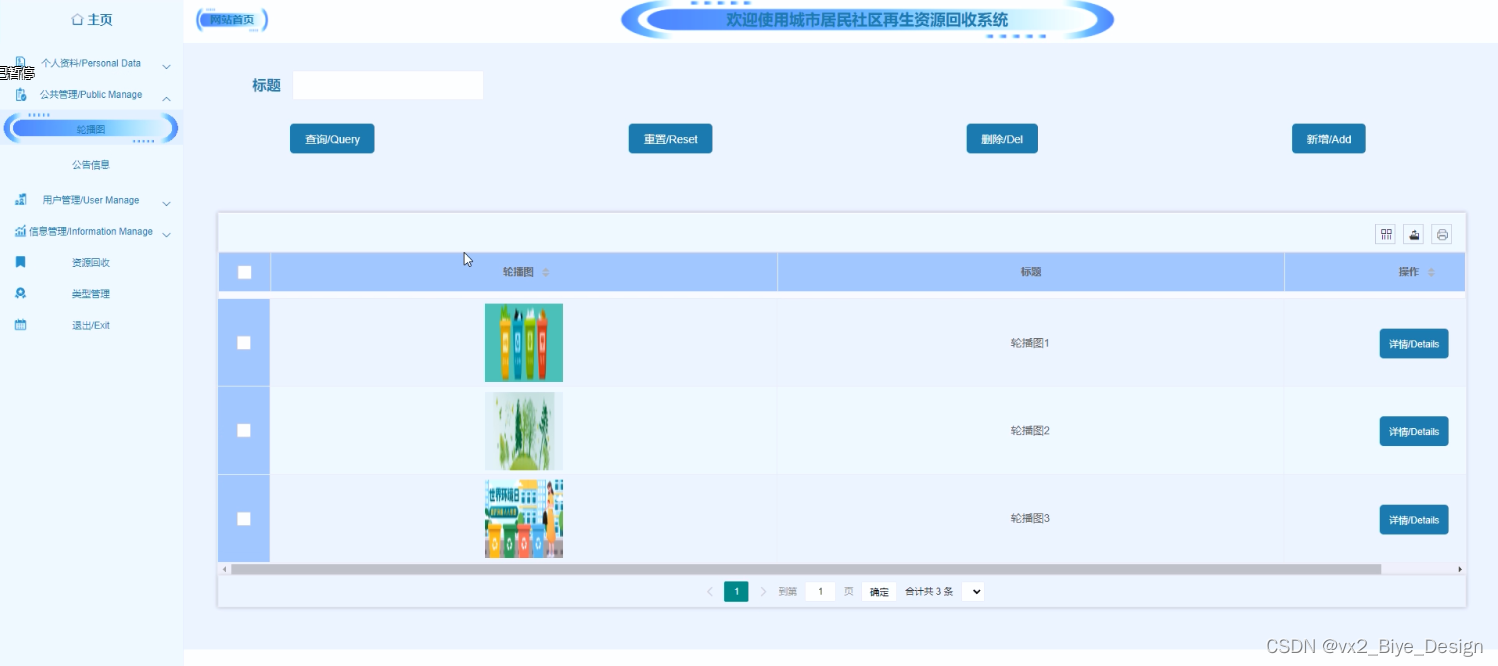This screenshot has width=1498, height=666.
Task: Click horizontal scrollbar right arrow
Action: point(1460,569)
